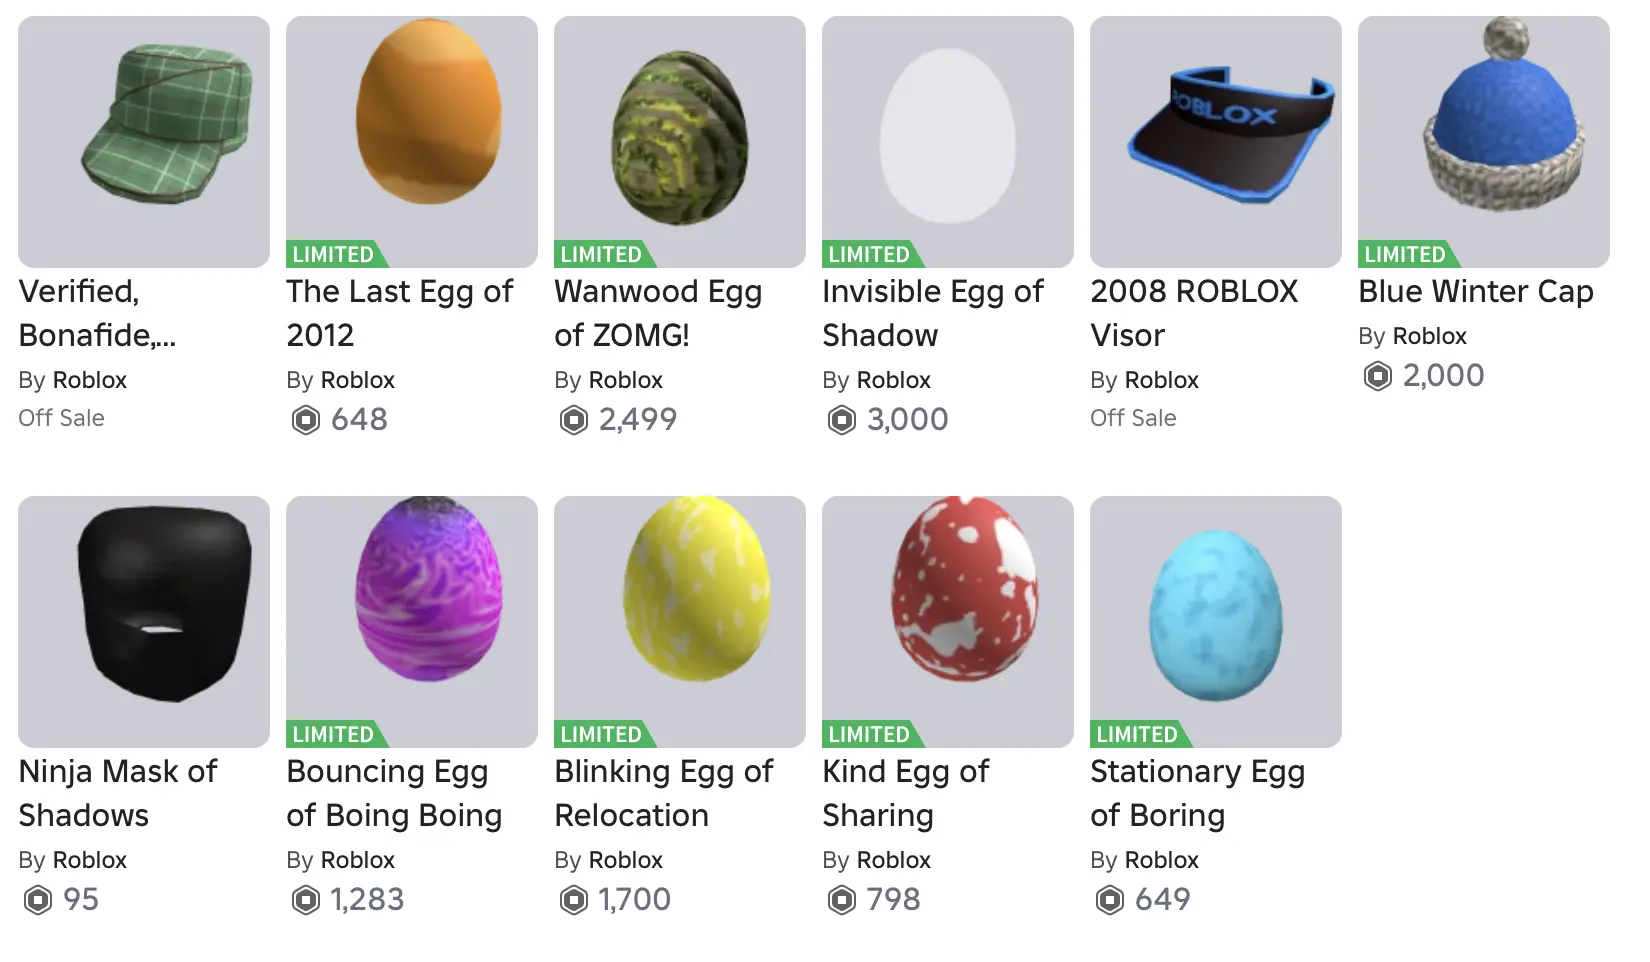This screenshot has width=1650, height=962.
Task: Click the orange Last Egg of 2012 image
Action: pyautogui.click(x=412, y=142)
